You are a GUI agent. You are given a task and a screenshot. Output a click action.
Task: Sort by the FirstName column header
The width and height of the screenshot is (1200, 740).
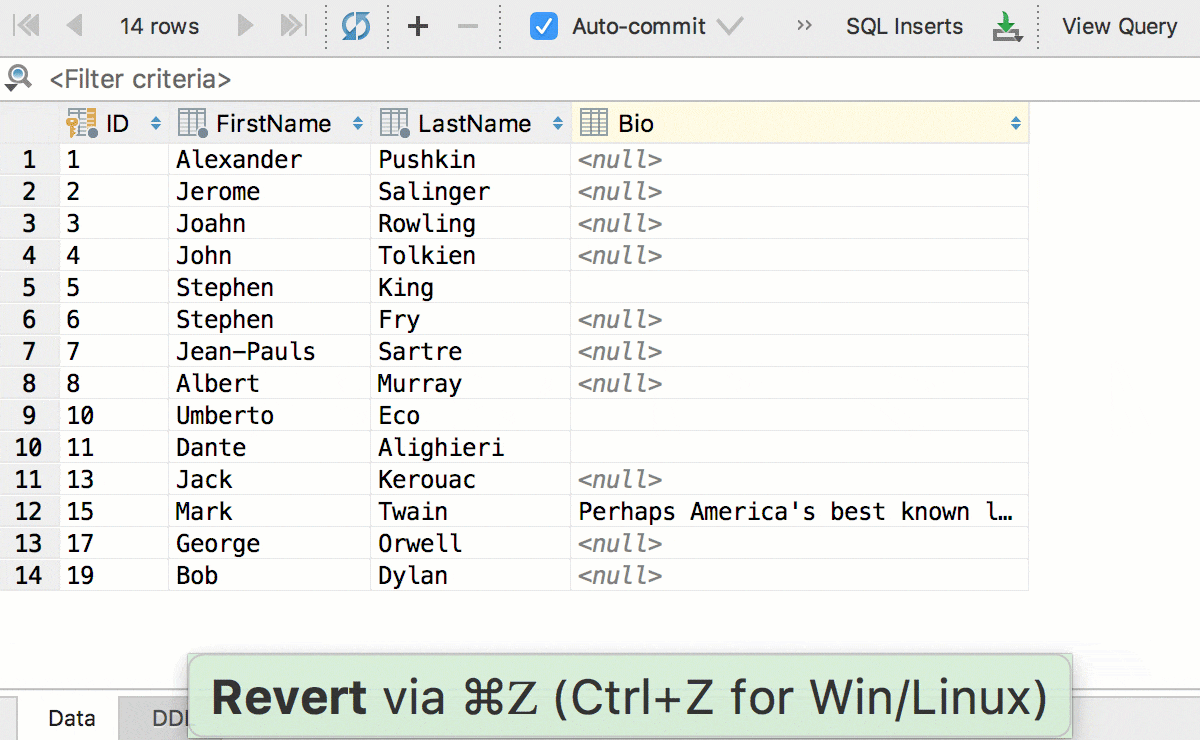point(270,123)
